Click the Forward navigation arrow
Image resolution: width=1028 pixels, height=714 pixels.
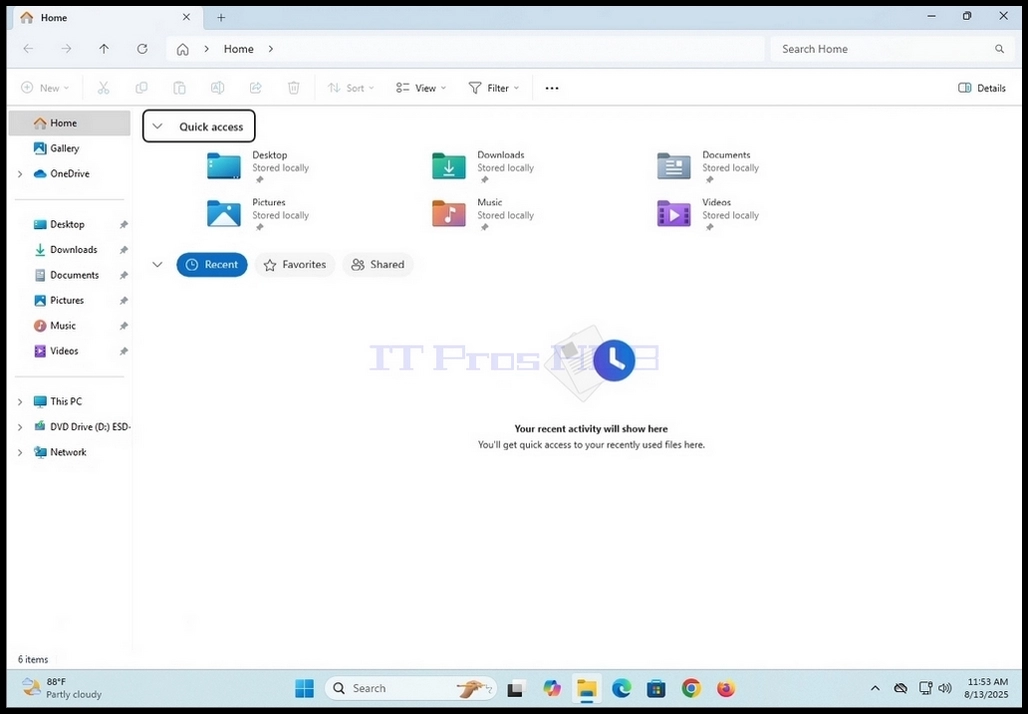click(x=66, y=49)
